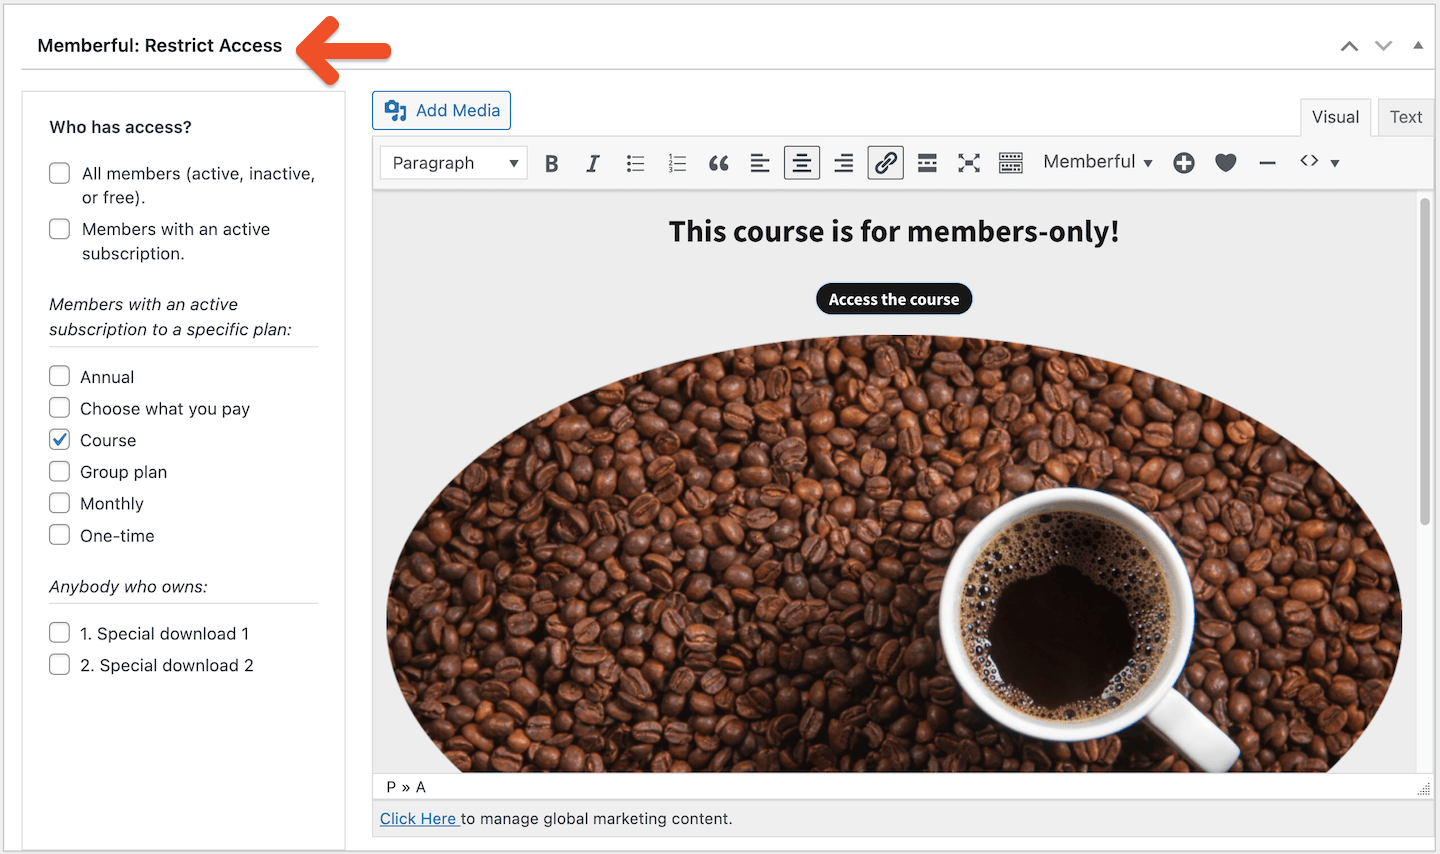Align text to the right

(843, 163)
